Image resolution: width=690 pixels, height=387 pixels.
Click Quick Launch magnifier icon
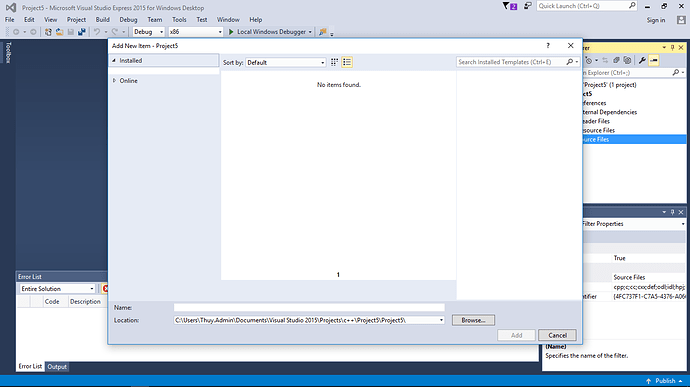(632, 6)
